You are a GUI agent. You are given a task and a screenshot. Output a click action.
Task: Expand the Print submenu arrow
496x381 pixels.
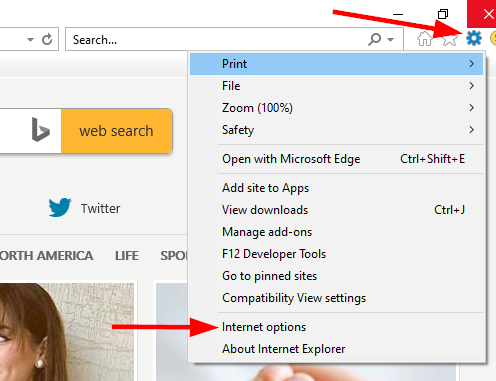[471, 64]
